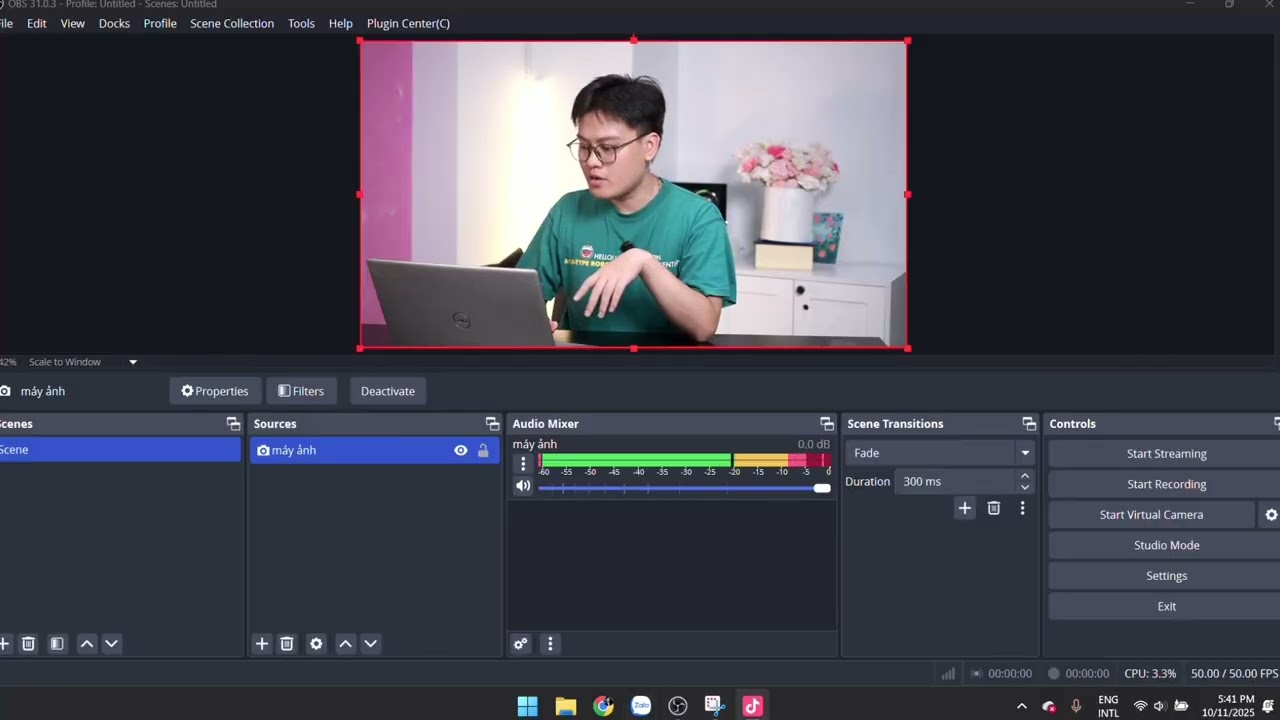Open source Filters button
Screen dimensions: 1280x720
(302, 391)
